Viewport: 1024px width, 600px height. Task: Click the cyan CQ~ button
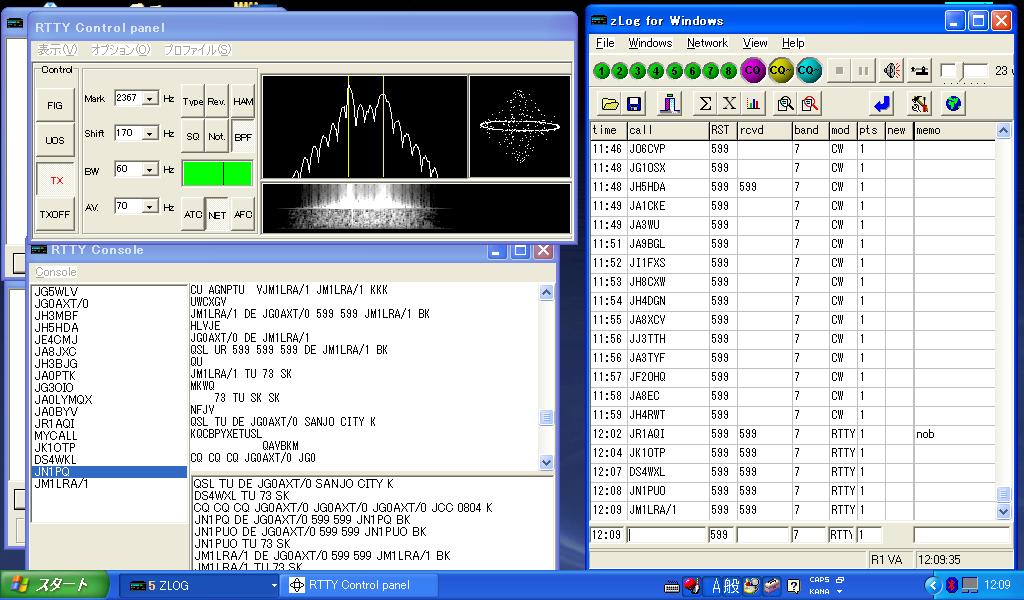coord(808,70)
